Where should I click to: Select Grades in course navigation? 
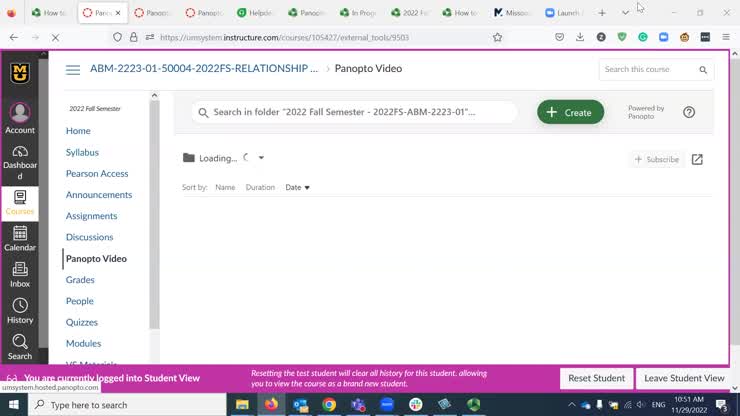pos(80,280)
